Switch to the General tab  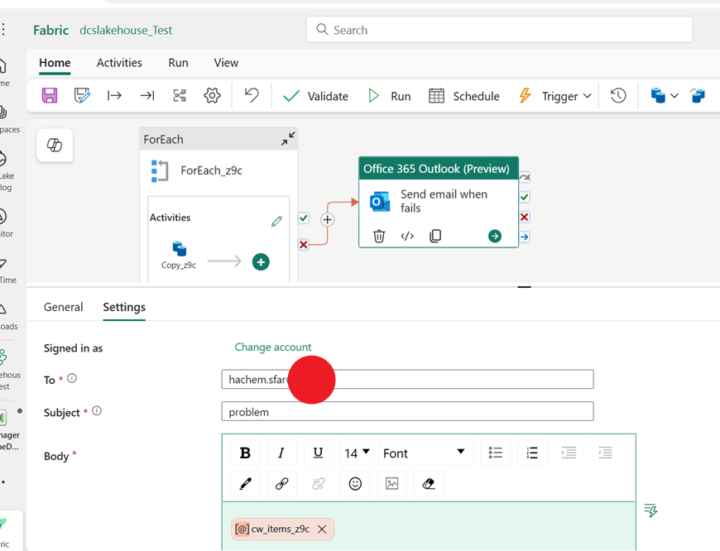63,307
